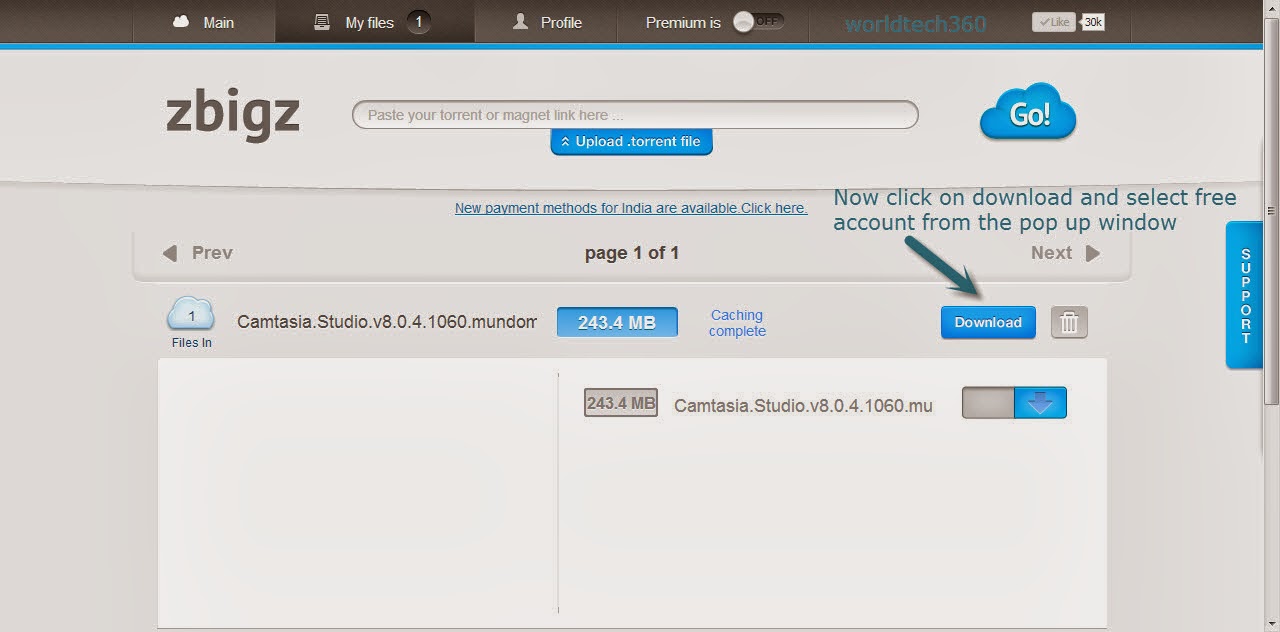1280x632 pixels.
Task: Go to the Prev page
Action: point(197,253)
